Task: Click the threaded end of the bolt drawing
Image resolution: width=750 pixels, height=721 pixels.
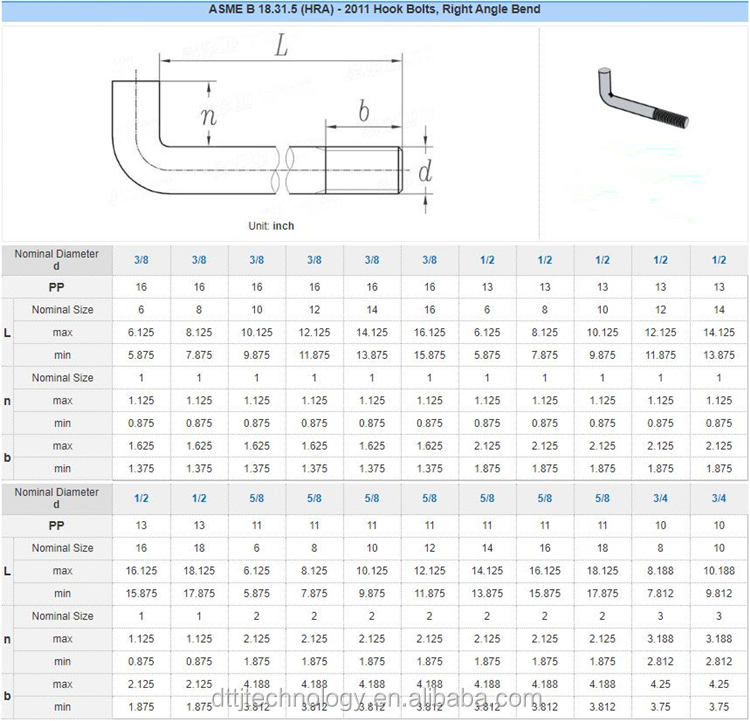Action: coord(362,171)
